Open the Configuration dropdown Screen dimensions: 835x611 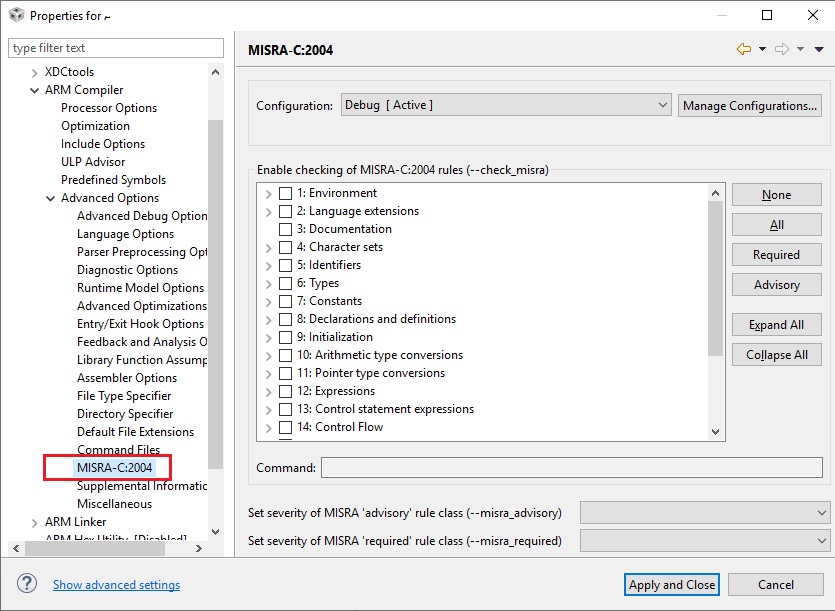click(506, 105)
